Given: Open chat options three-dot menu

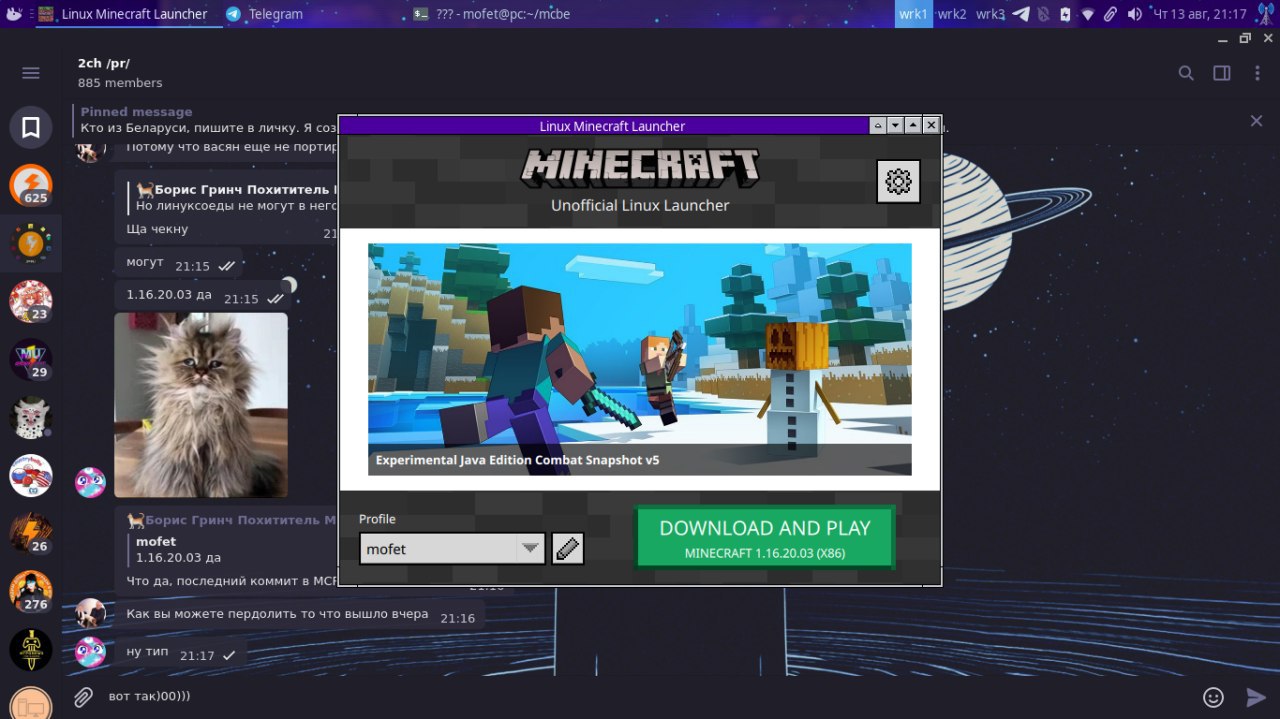Looking at the screenshot, I should 1257,73.
